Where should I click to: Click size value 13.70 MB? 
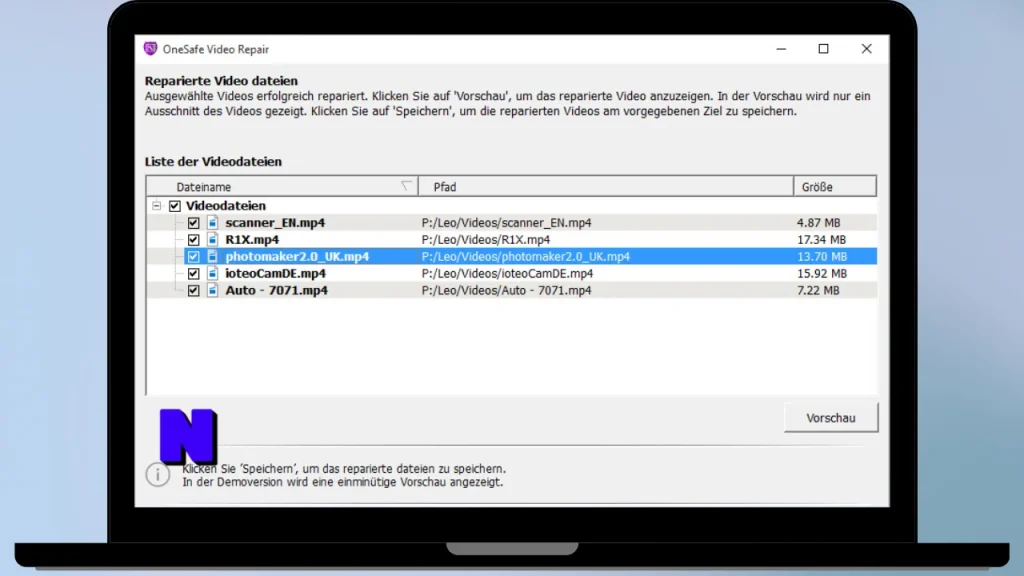pyautogui.click(x=822, y=257)
